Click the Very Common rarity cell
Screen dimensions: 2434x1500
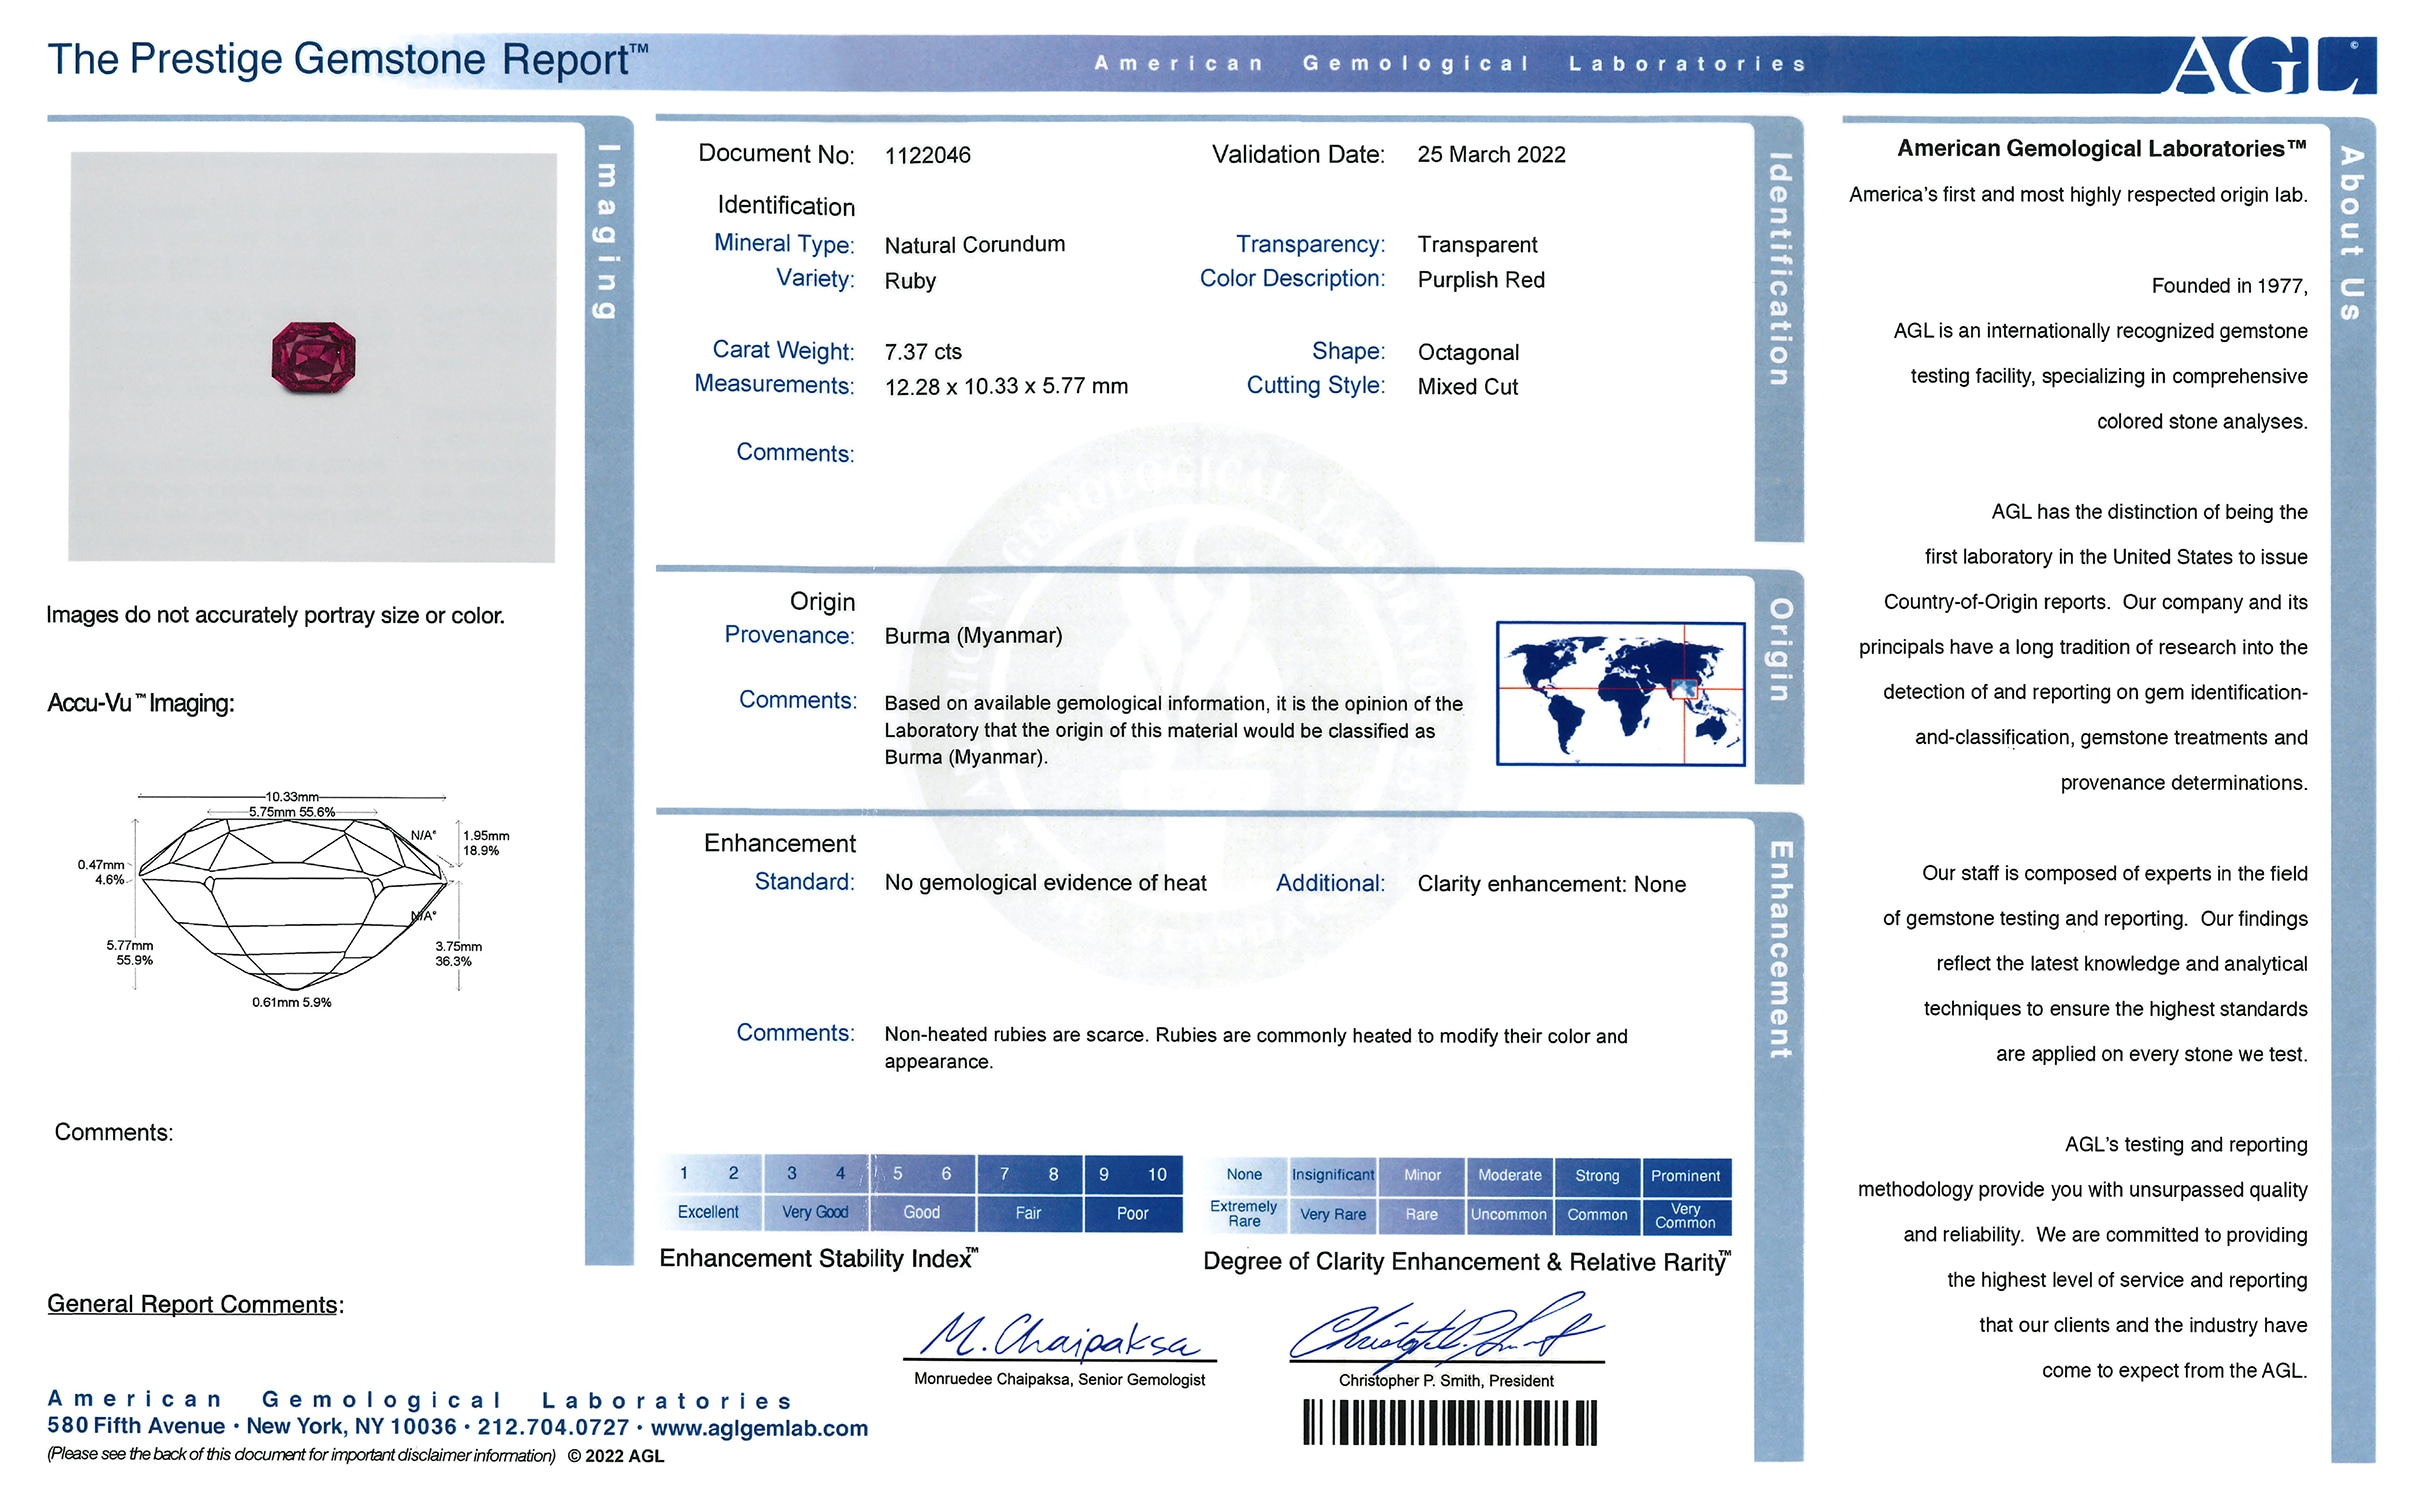tap(1686, 1216)
